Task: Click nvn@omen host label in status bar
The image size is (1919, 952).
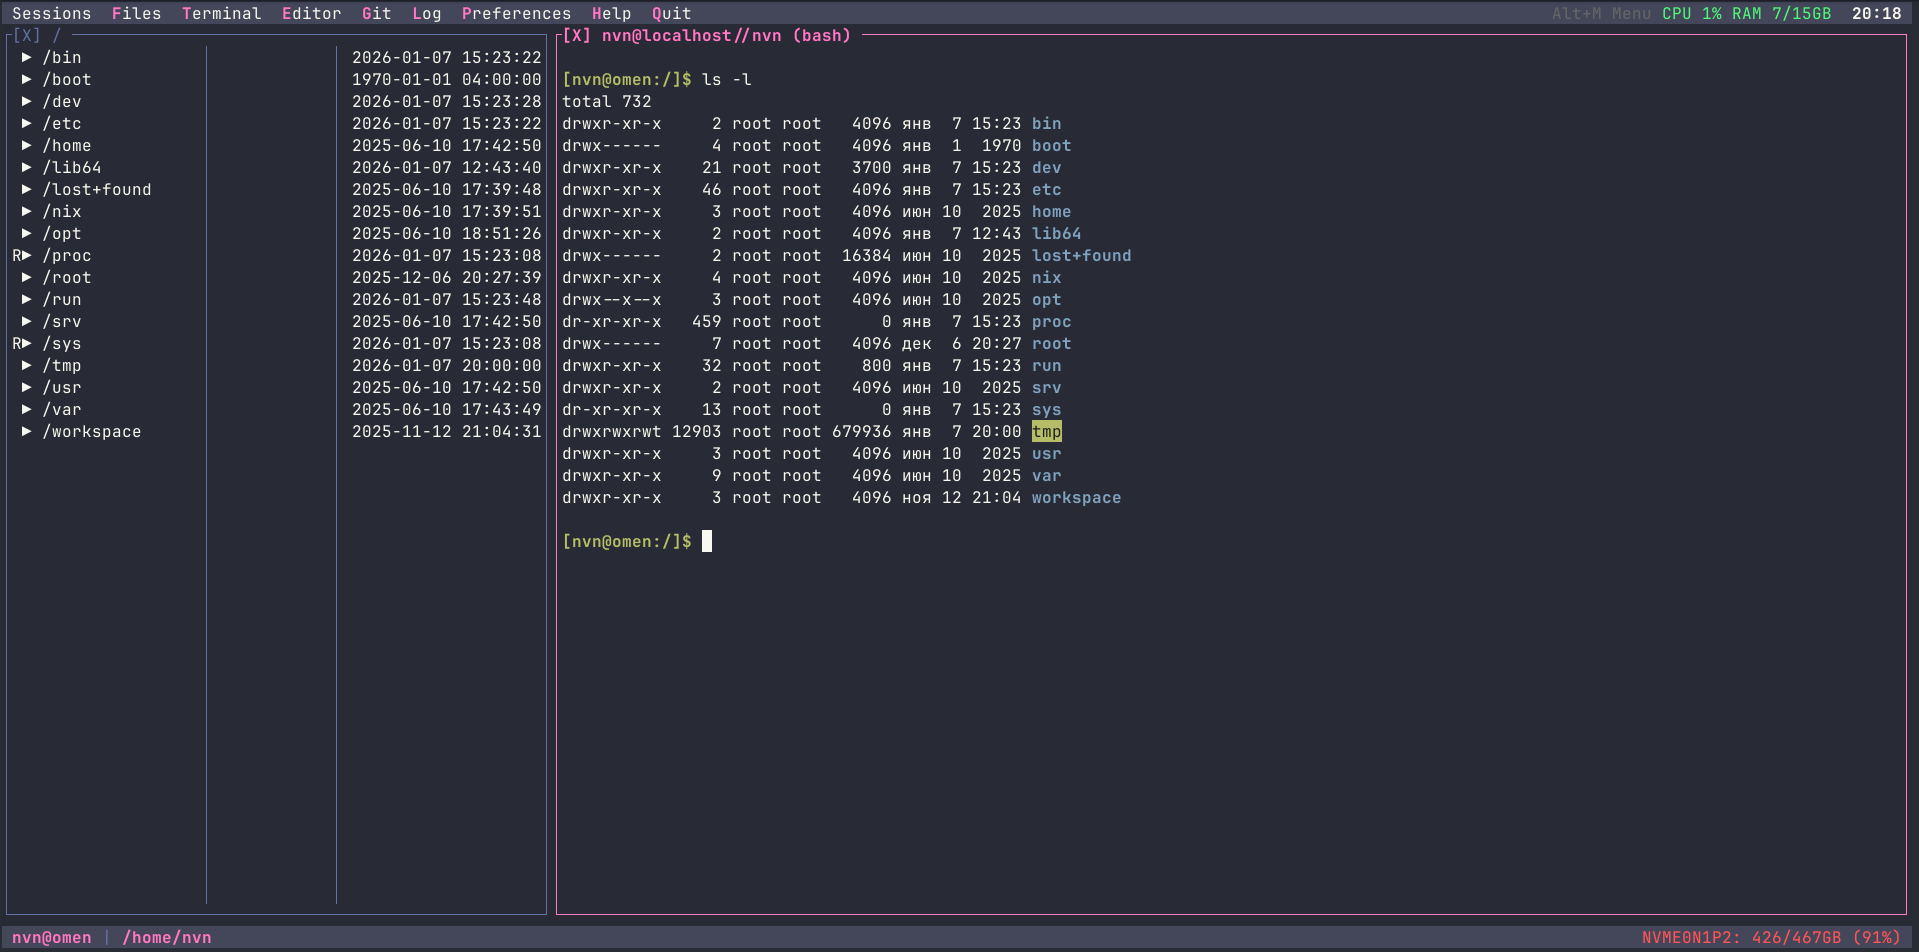Action: point(52,937)
